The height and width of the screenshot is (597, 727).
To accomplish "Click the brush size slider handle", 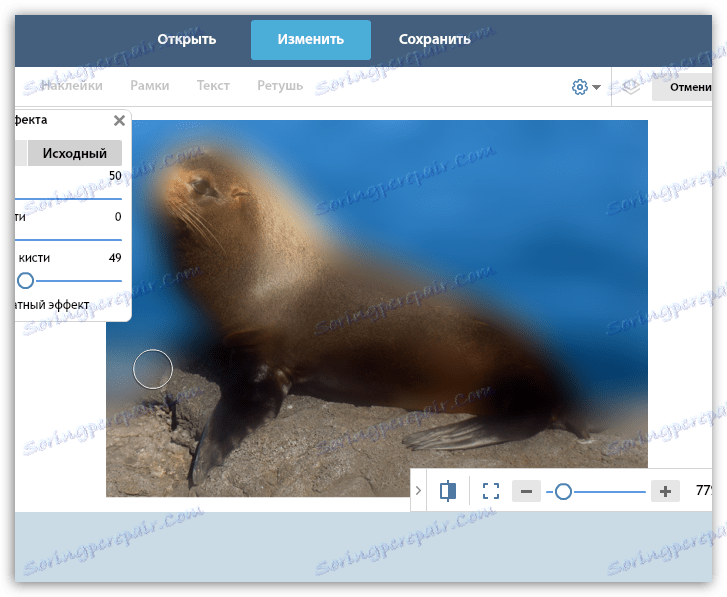I will coord(26,280).
